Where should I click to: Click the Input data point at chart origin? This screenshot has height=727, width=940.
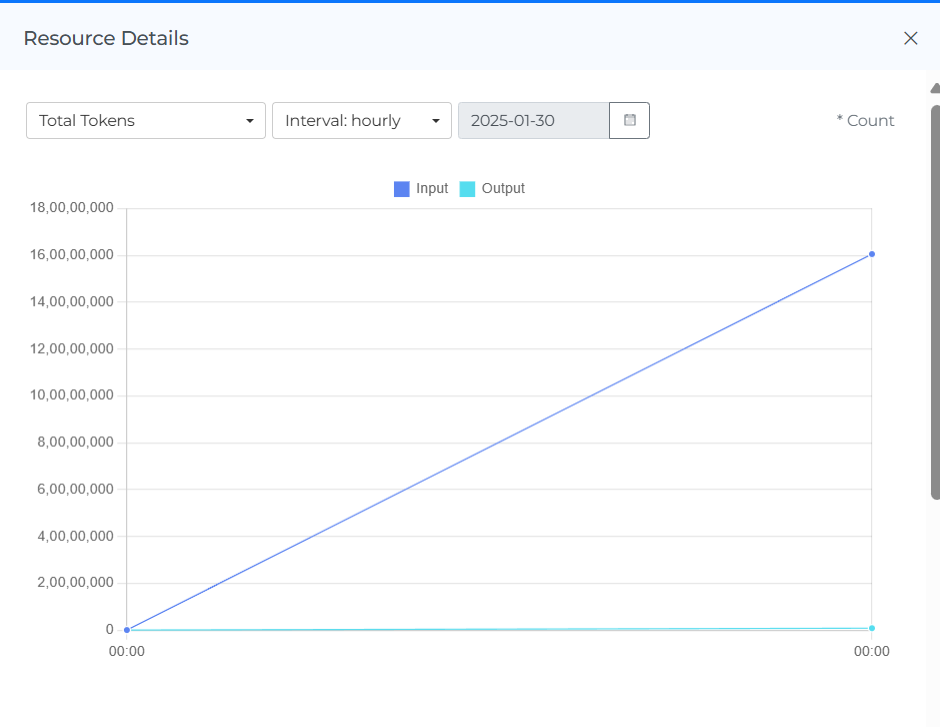pyautogui.click(x=127, y=630)
